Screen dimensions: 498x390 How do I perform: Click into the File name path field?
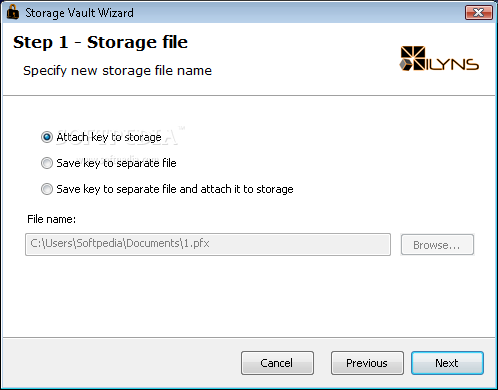tap(208, 244)
